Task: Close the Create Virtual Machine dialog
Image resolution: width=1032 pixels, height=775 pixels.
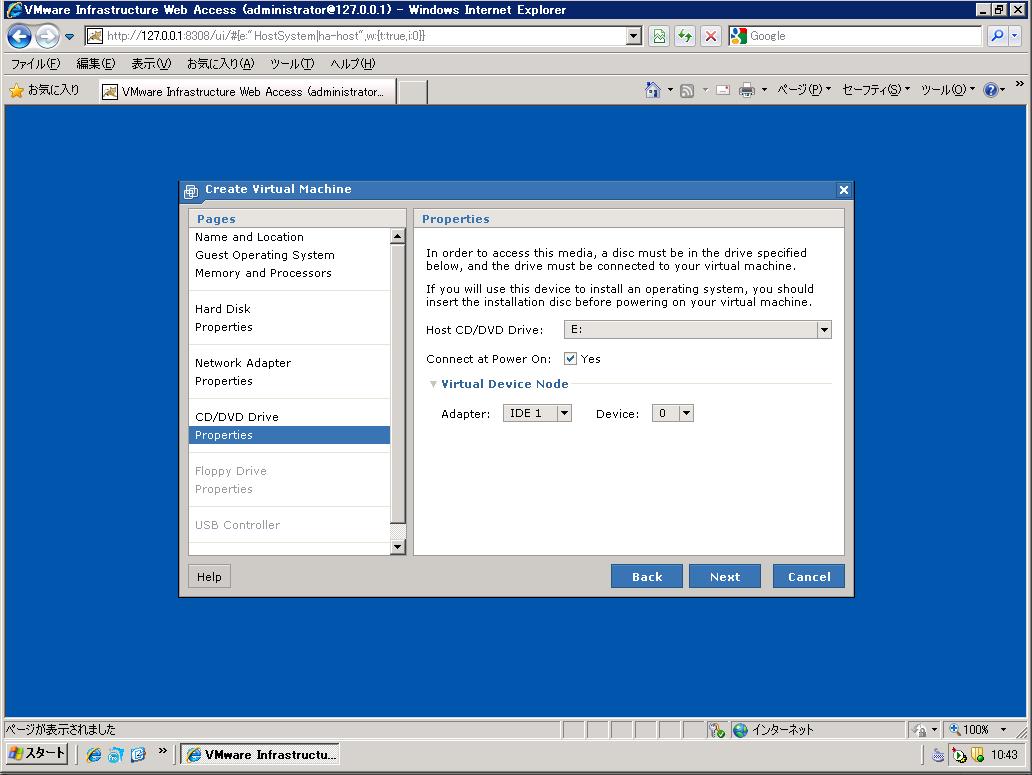Action: (x=844, y=190)
